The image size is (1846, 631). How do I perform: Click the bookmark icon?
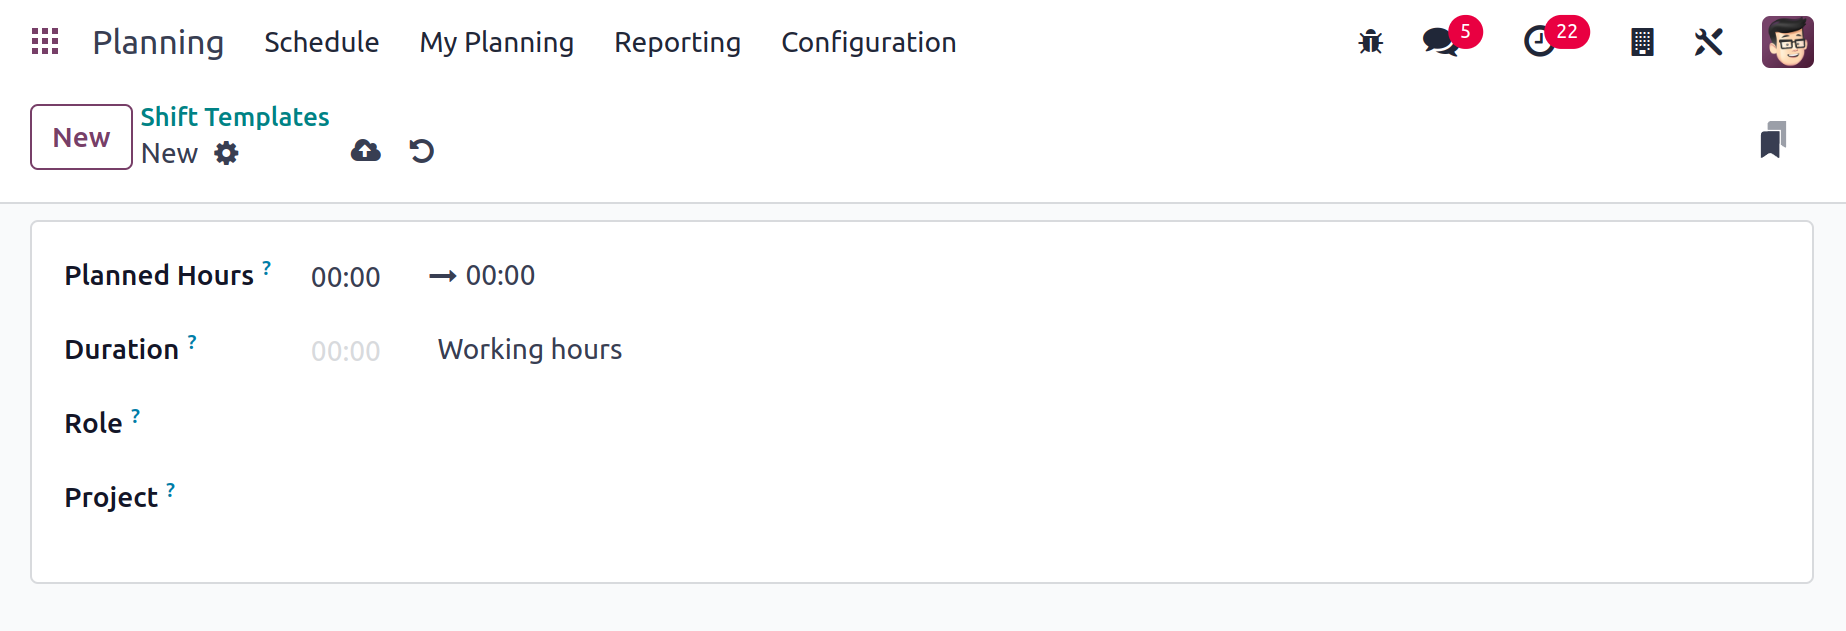pyautogui.click(x=1773, y=140)
